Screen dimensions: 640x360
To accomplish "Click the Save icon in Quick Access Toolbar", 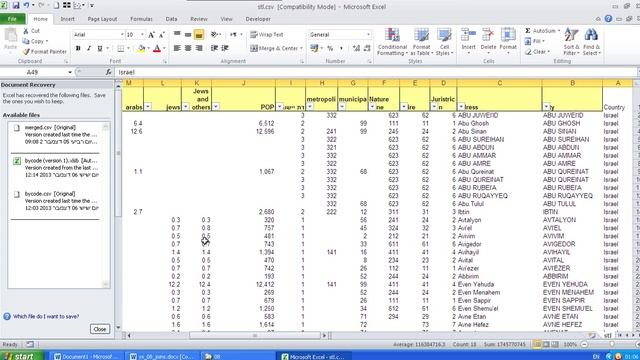I will (x=16, y=6).
